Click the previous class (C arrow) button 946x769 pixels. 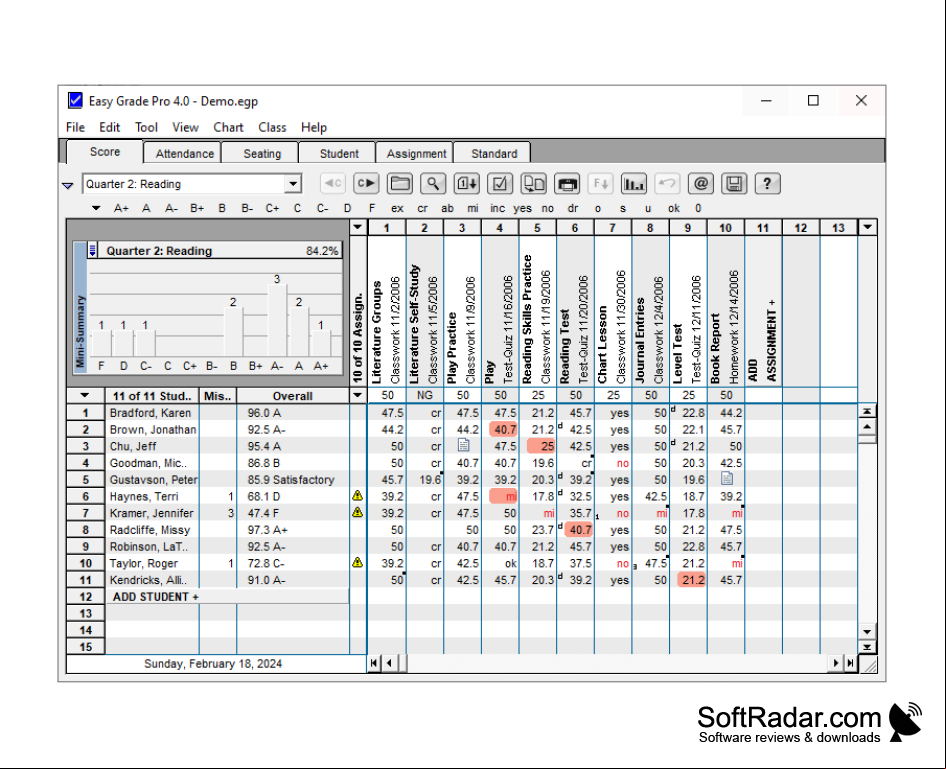point(332,183)
